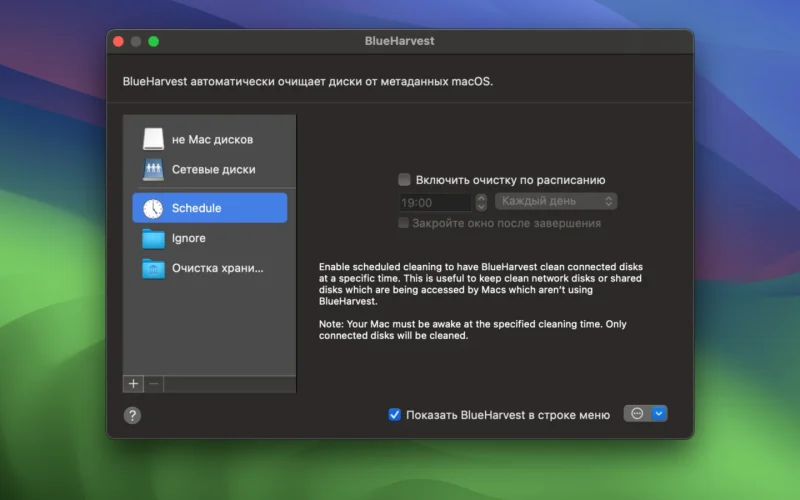Enable Включить очистку по расписанию checkbox
The height and width of the screenshot is (500, 800).
click(404, 180)
